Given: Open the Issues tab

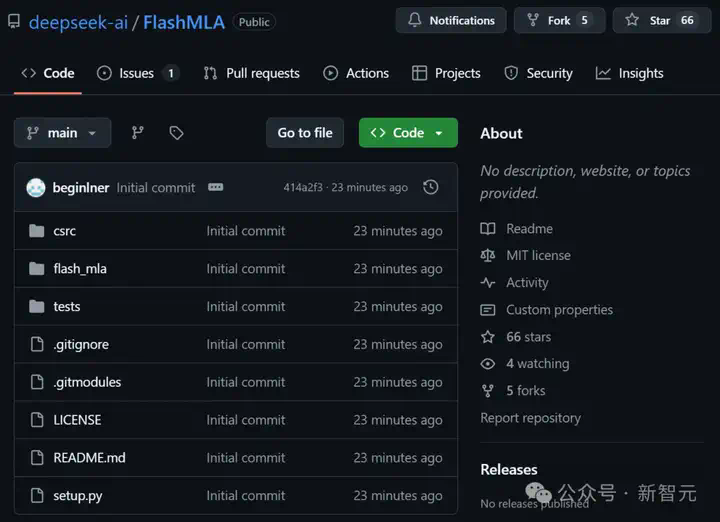Looking at the screenshot, I should [x=136, y=73].
